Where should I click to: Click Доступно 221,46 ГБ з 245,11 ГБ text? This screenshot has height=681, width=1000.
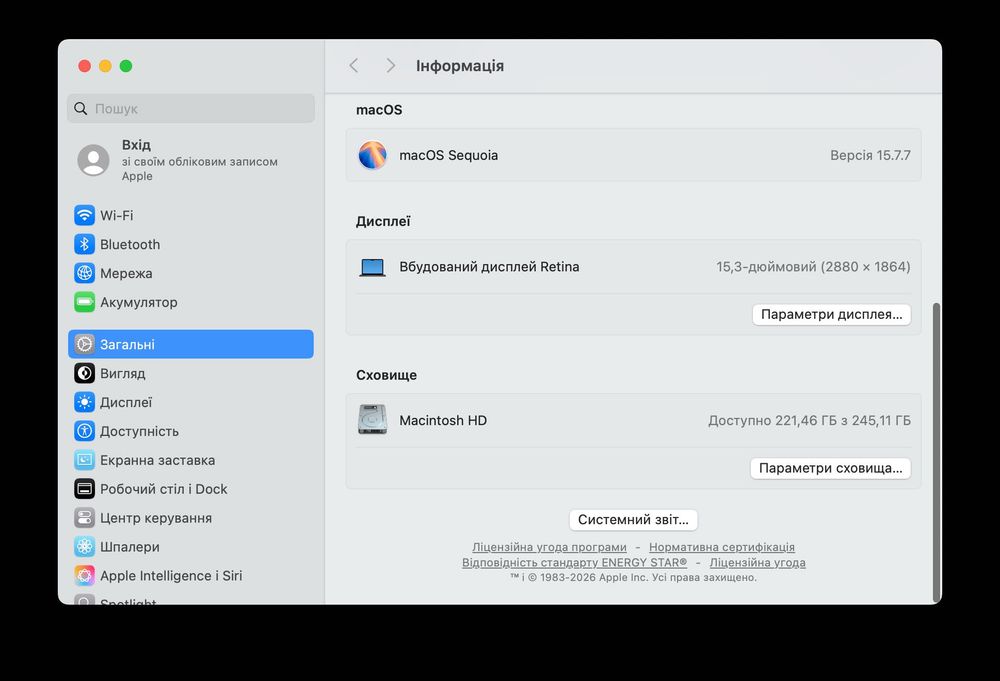click(809, 420)
